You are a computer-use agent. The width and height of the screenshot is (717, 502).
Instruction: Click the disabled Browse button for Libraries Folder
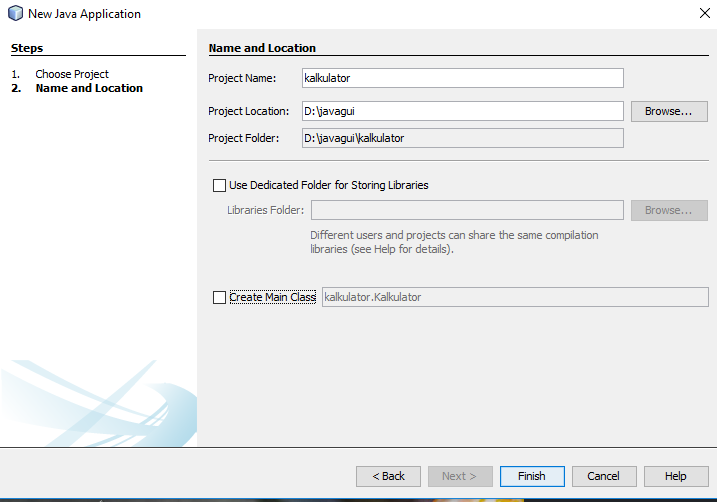(x=669, y=210)
